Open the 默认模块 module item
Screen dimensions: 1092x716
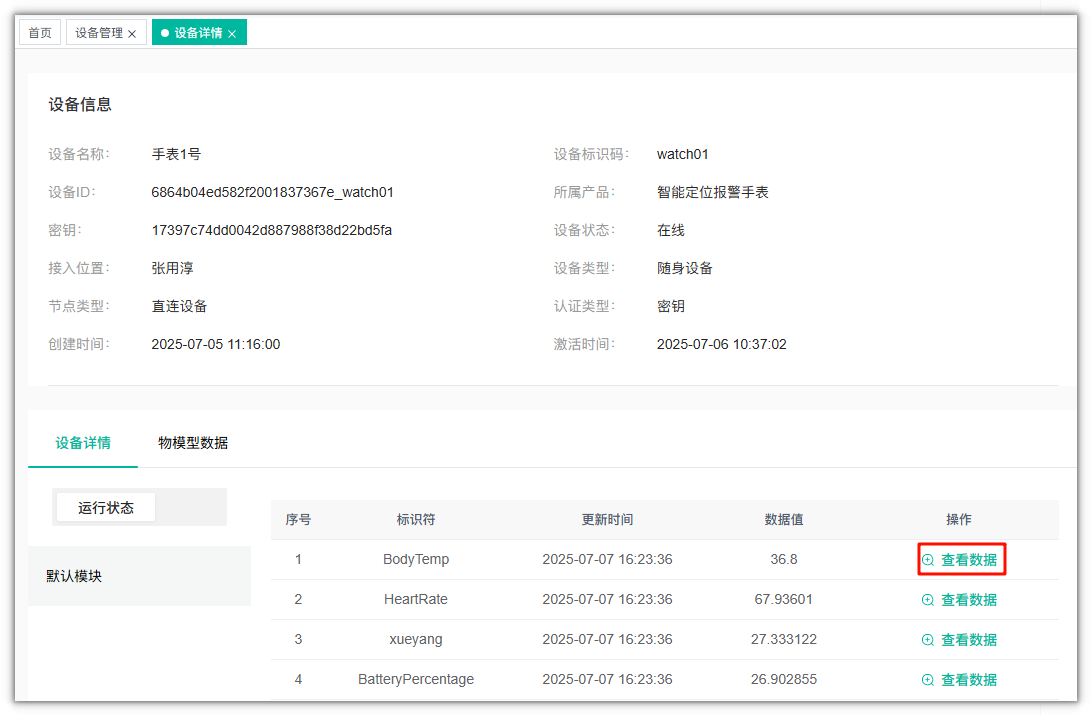tap(139, 576)
